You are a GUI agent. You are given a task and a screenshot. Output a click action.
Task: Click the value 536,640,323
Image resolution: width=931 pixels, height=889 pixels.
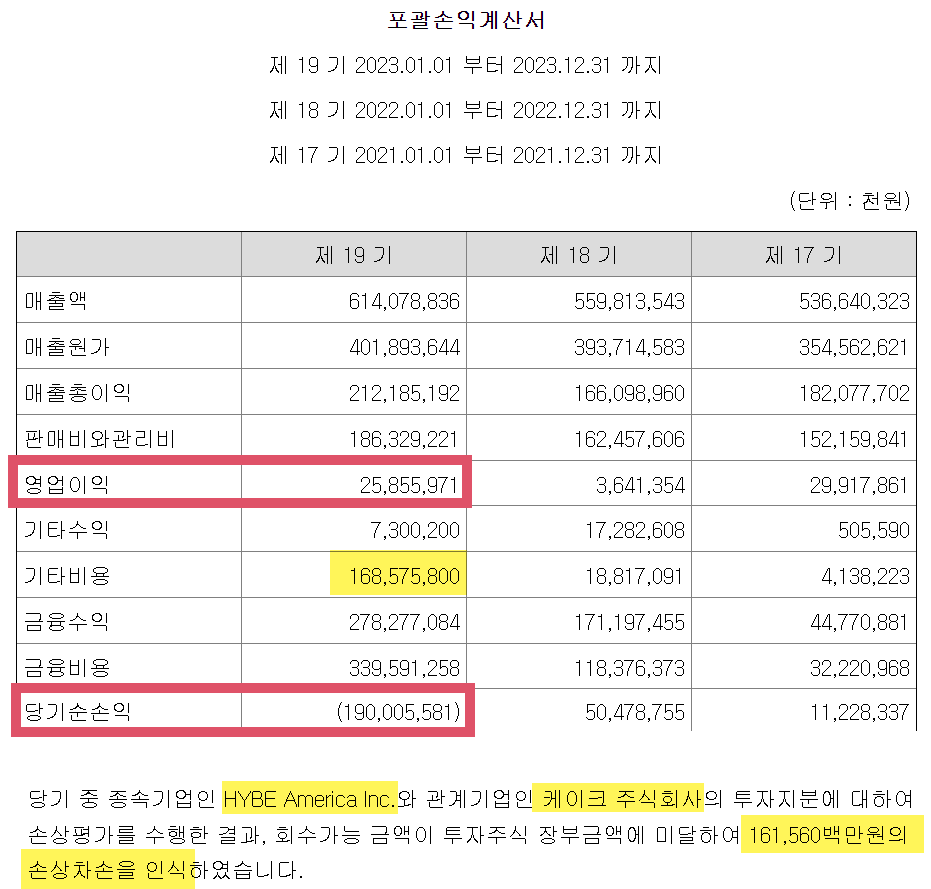tap(854, 302)
